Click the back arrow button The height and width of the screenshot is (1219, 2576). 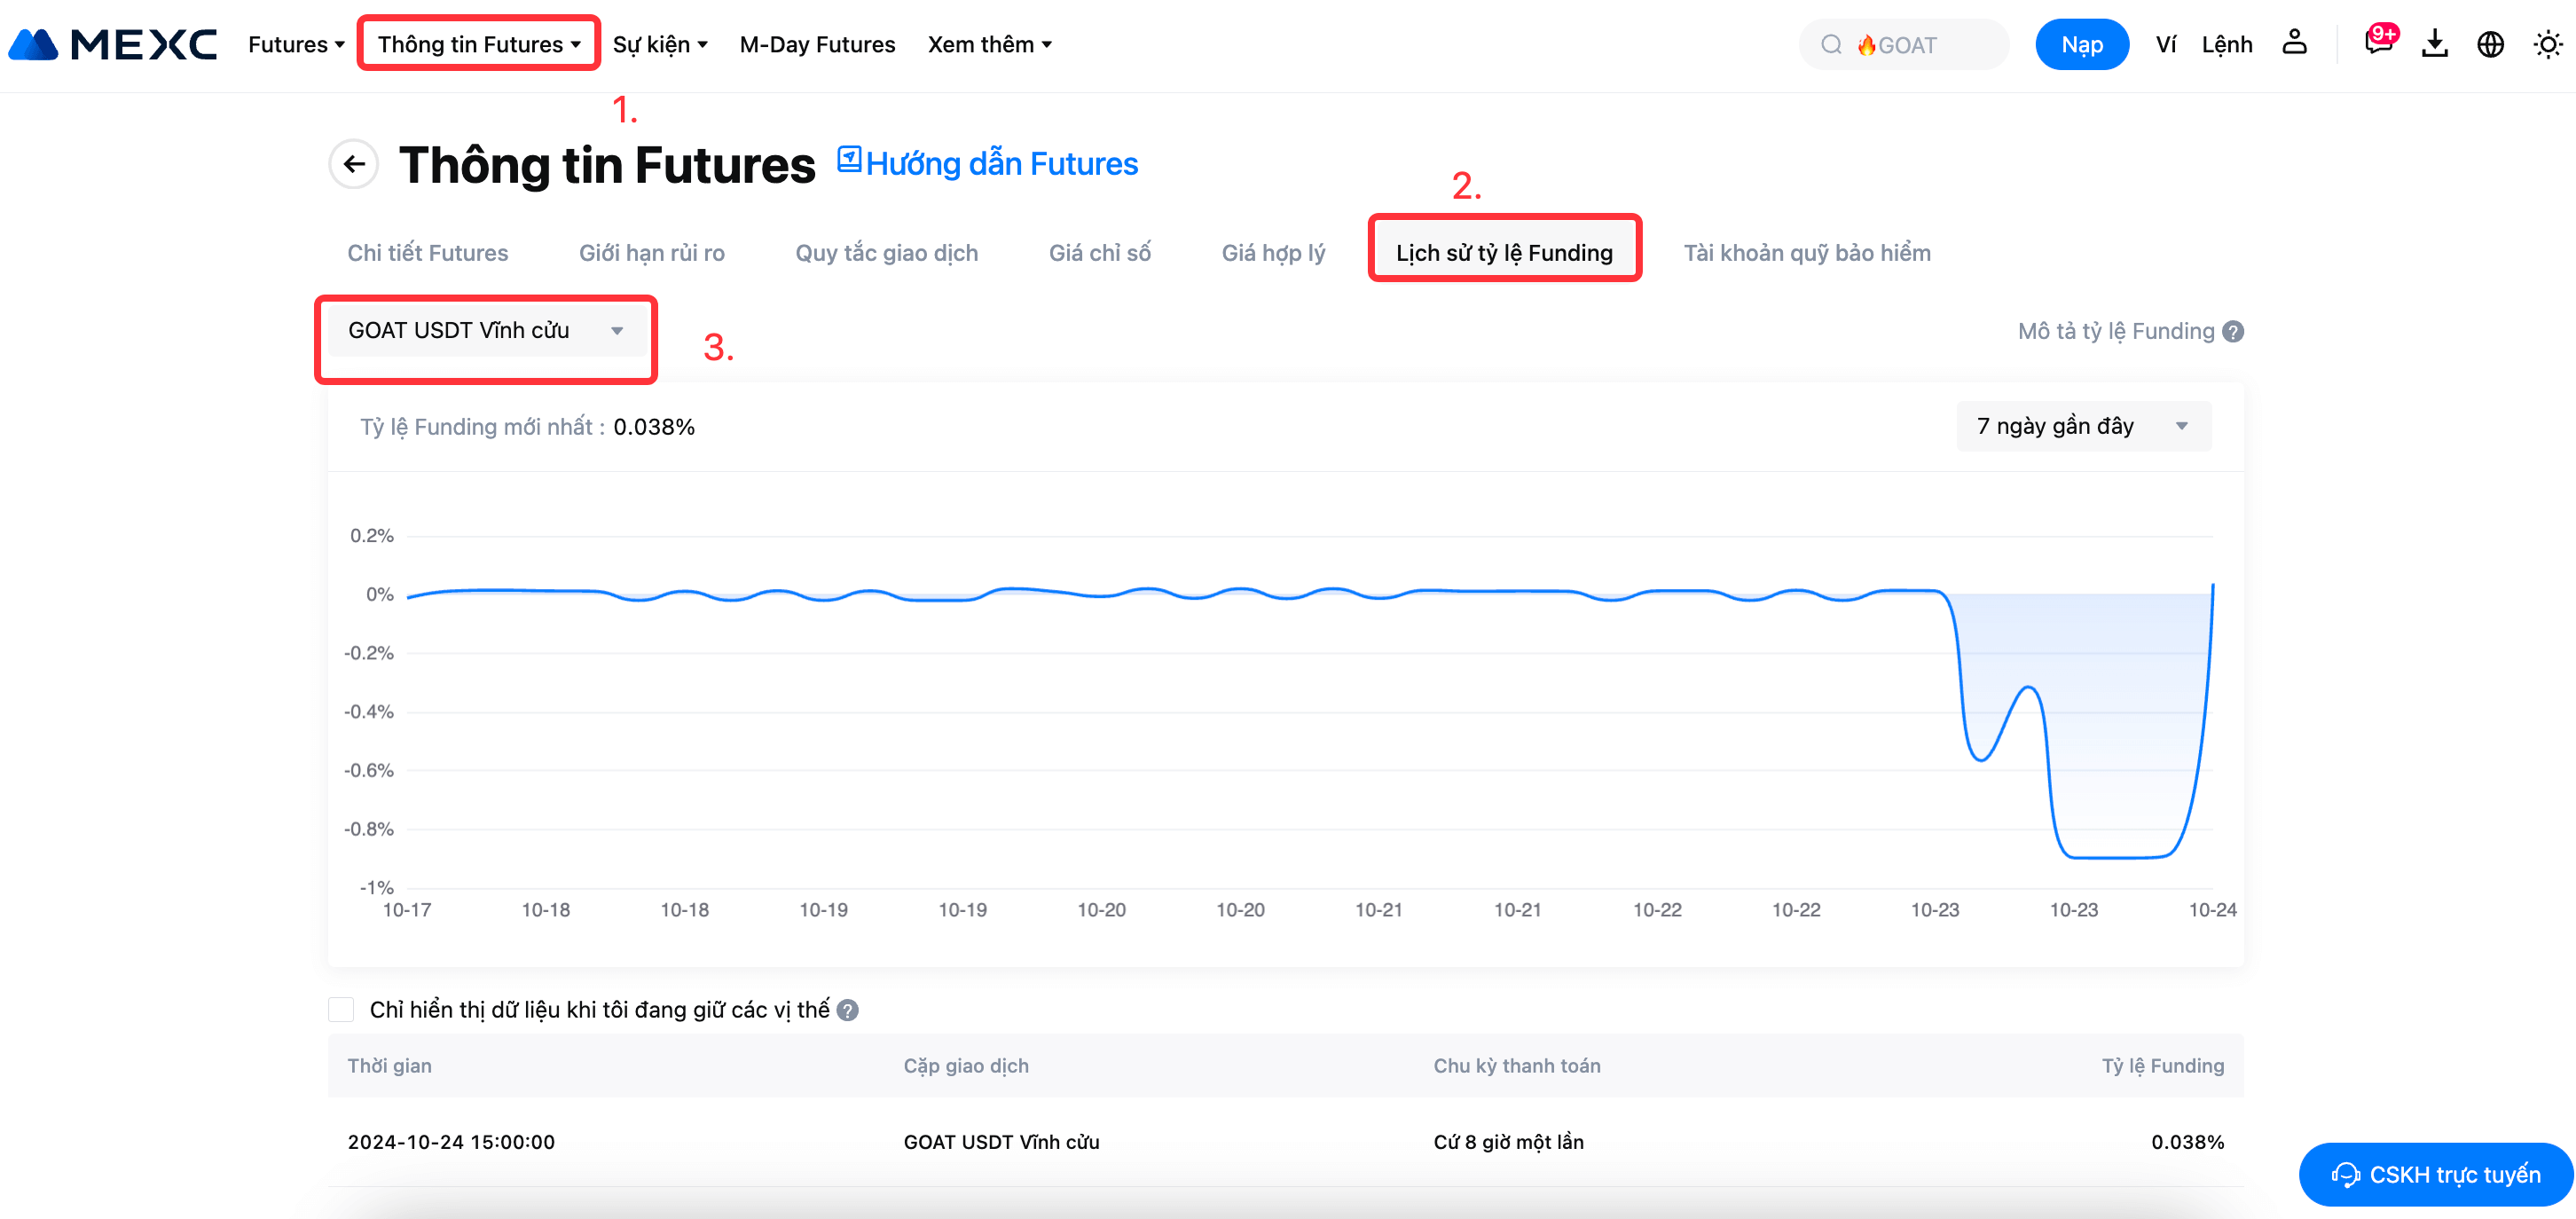pyautogui.click(x=354, y=164)
